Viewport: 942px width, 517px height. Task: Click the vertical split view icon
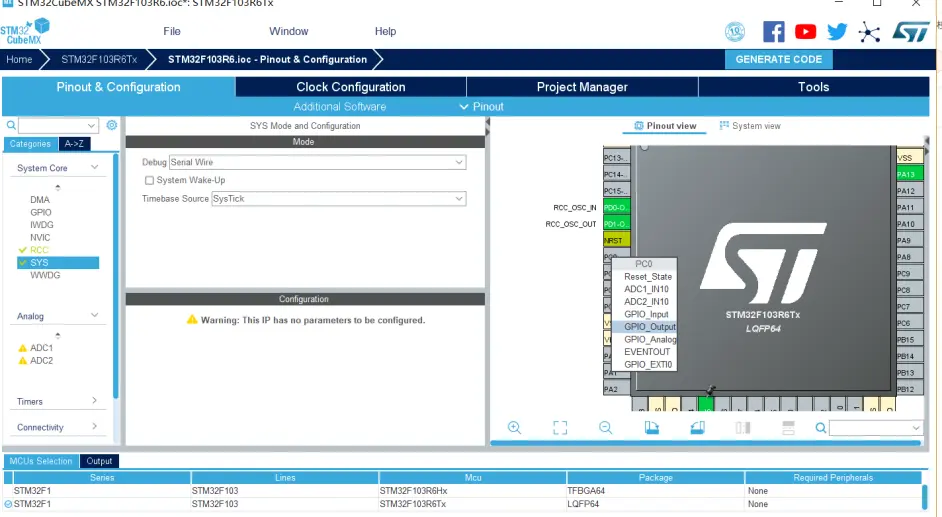click(x=743, y=428)
